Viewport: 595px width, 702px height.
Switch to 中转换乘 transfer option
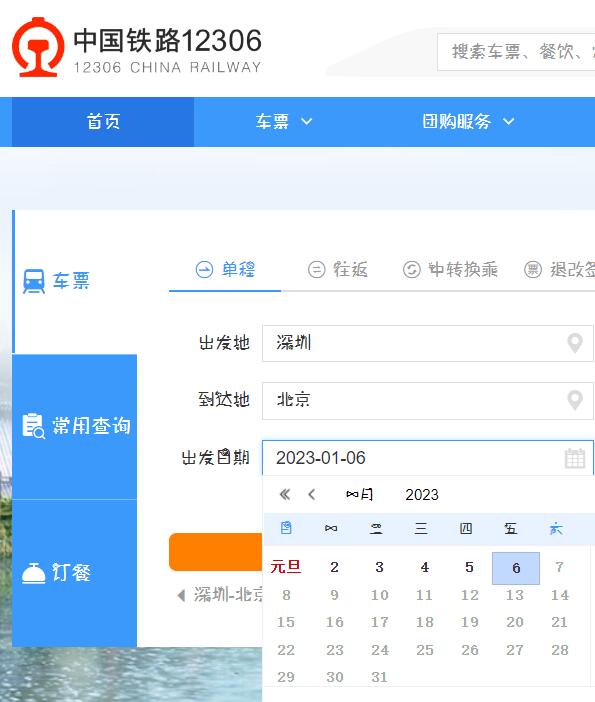click(x=450, y=270)
